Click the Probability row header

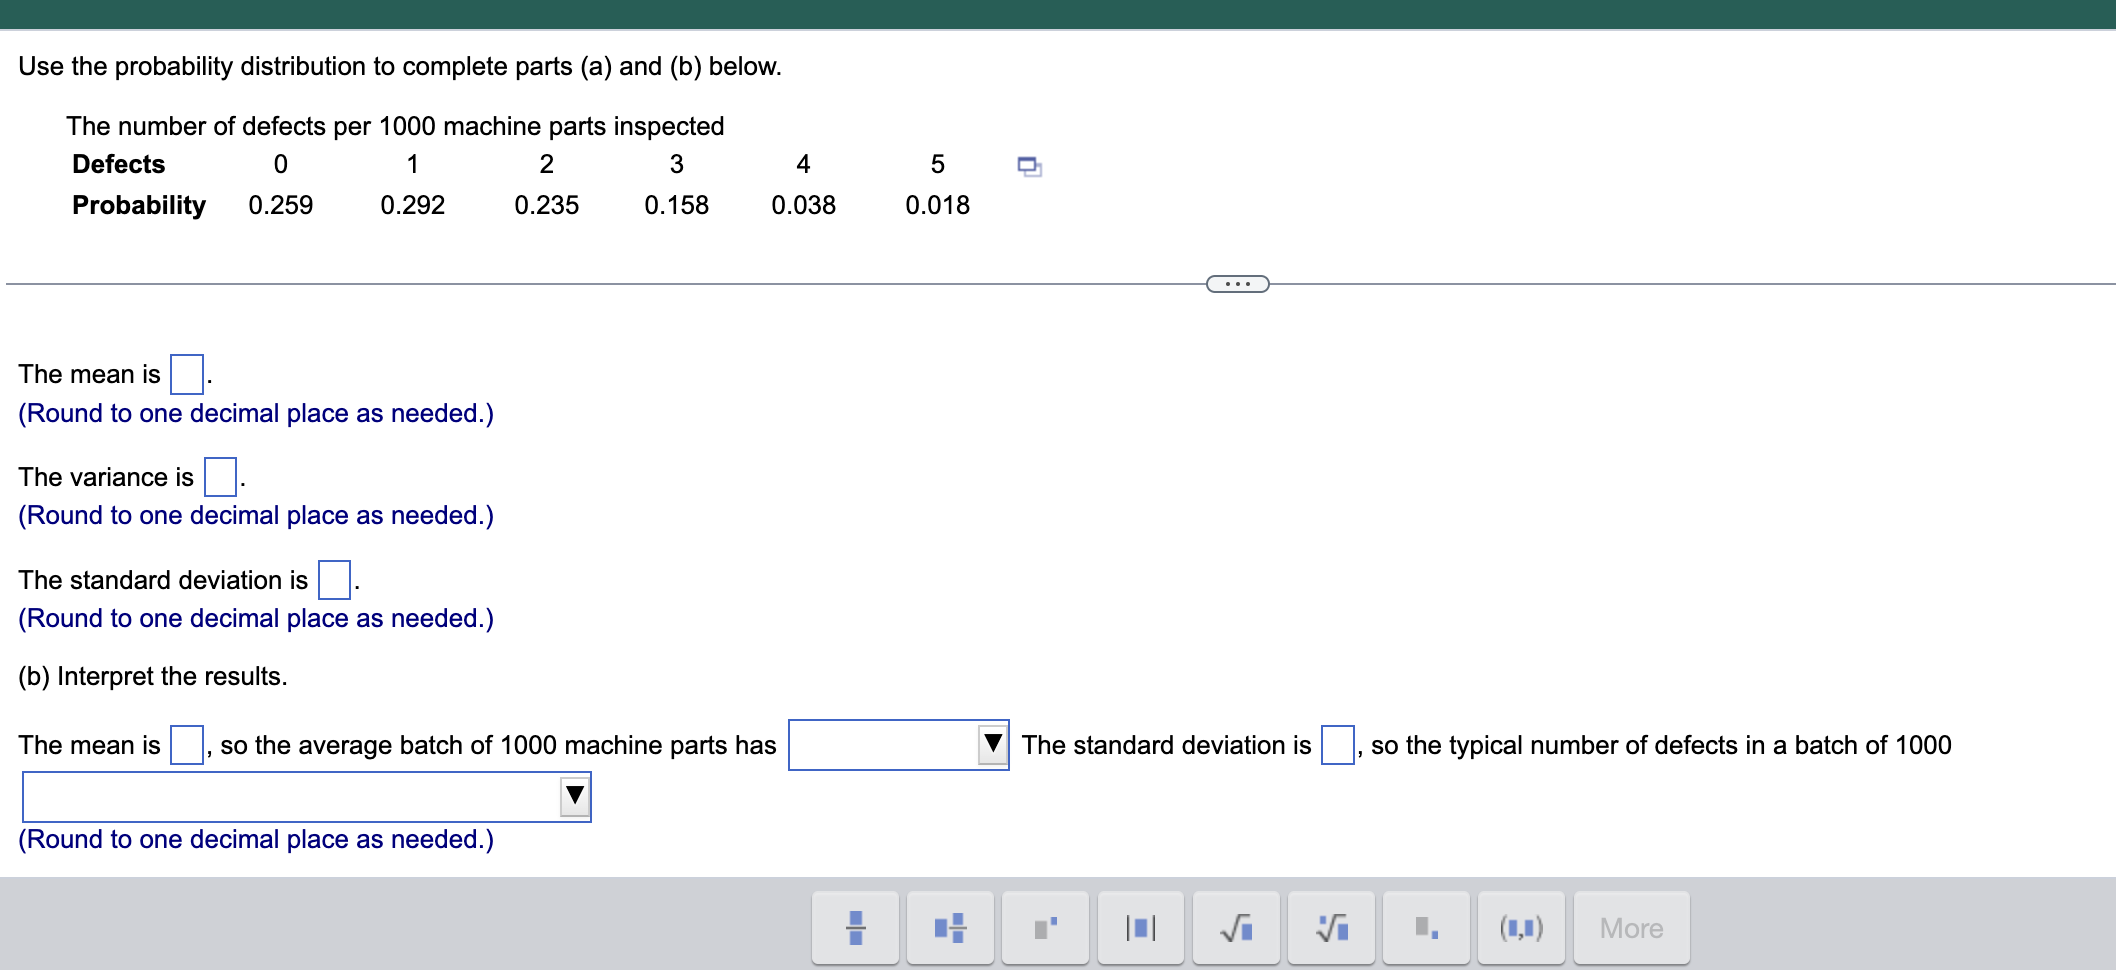click(139, 205)
